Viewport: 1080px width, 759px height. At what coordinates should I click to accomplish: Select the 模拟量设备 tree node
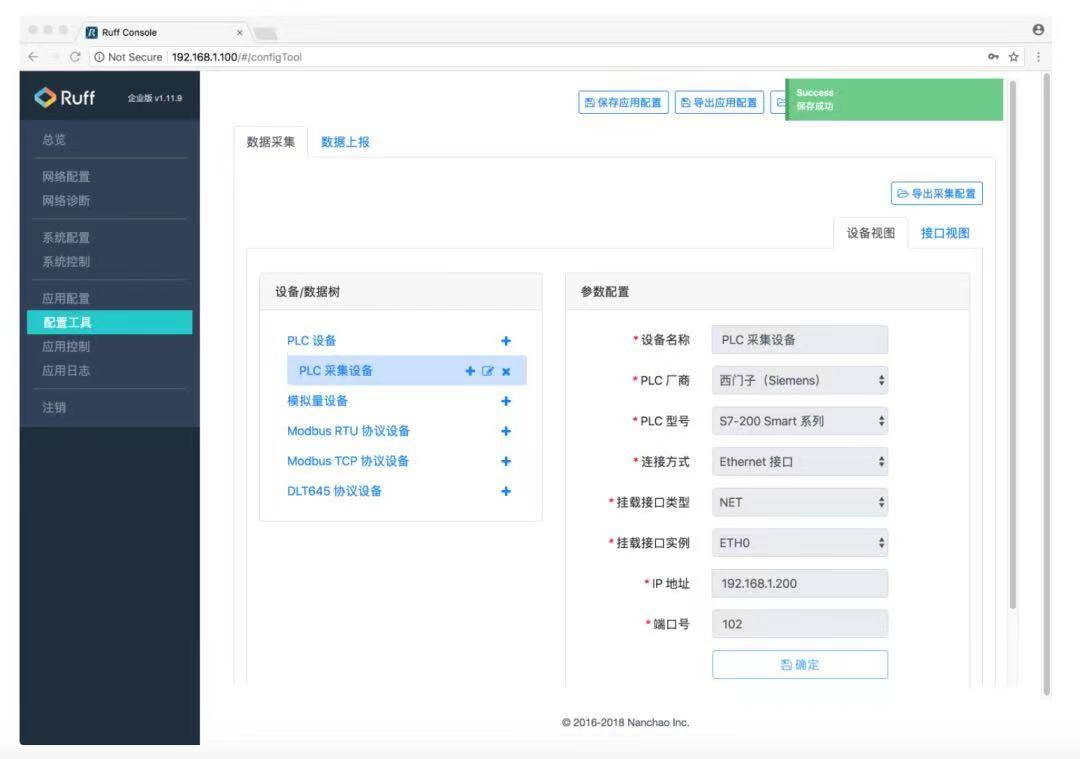coord(318,401)
